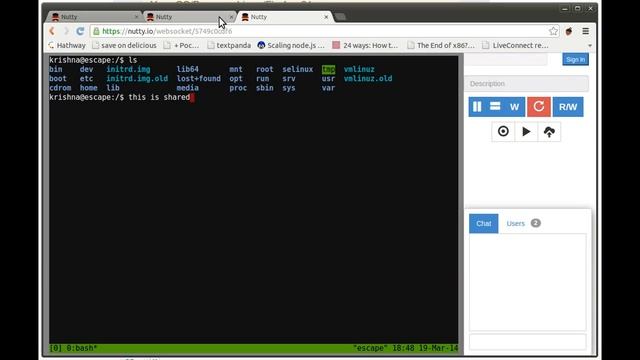Select the first Nutty browser tab
This screenshot has height=360, width=640.
[94, 17]
